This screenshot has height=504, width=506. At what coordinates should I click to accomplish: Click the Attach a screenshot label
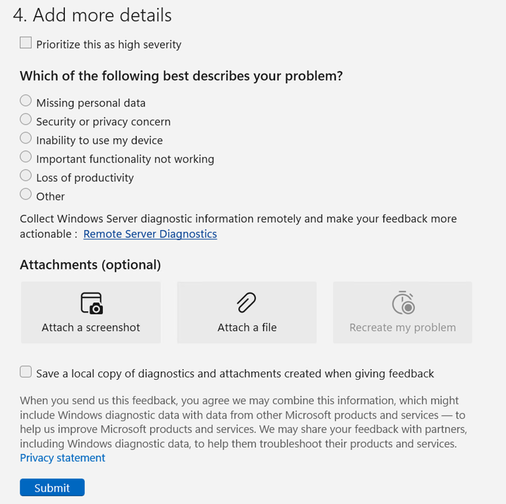pos(91,327)
